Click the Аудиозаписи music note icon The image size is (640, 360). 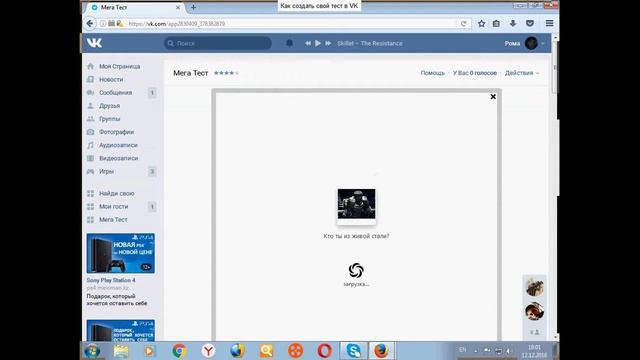click(x=91, y=145)
